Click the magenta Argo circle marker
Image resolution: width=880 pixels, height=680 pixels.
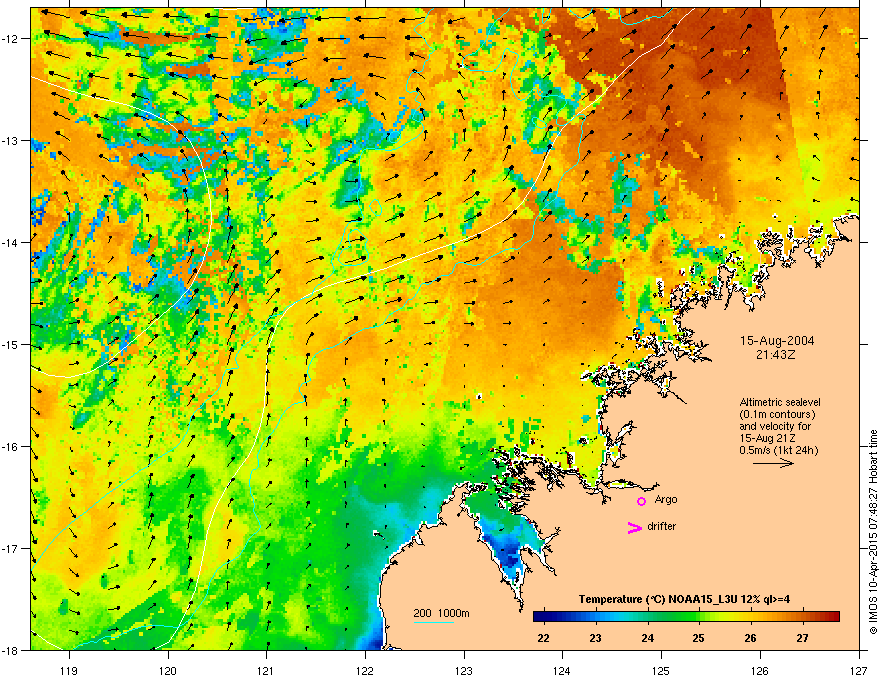coord(641,501)
